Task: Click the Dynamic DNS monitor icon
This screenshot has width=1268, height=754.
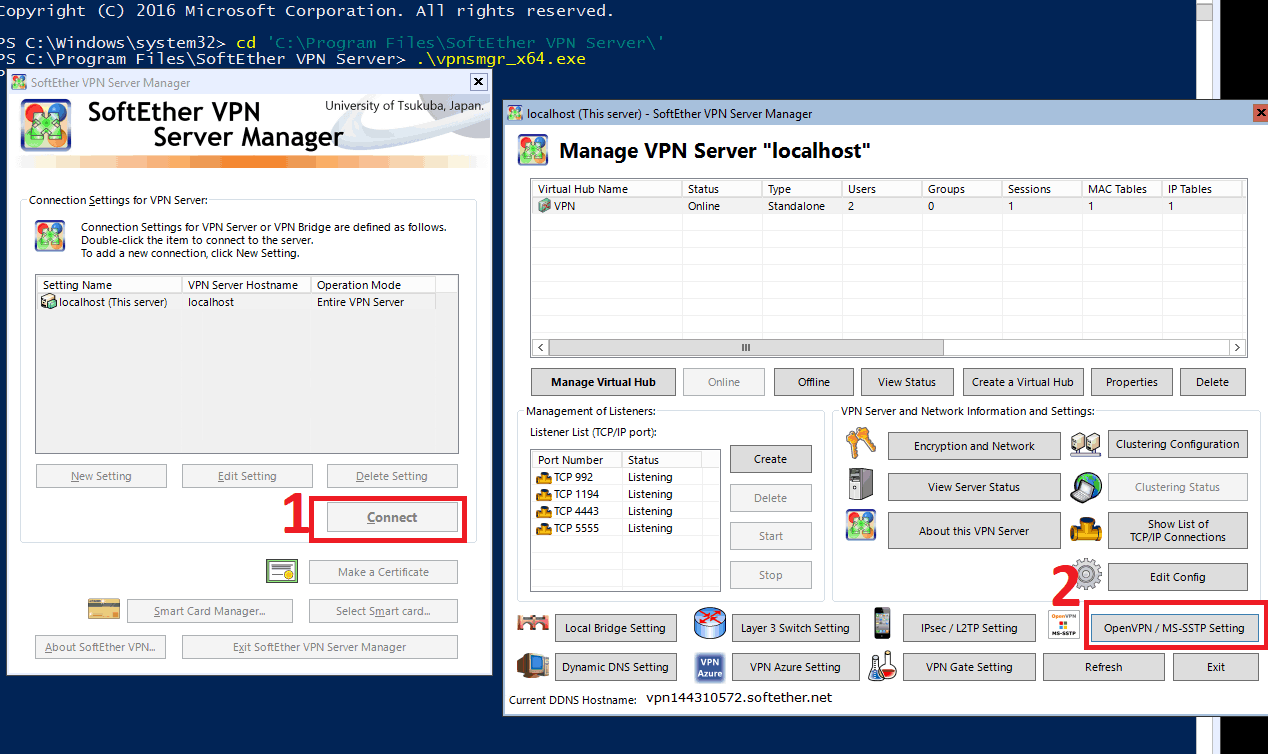Action: click(x=533, y=666)
